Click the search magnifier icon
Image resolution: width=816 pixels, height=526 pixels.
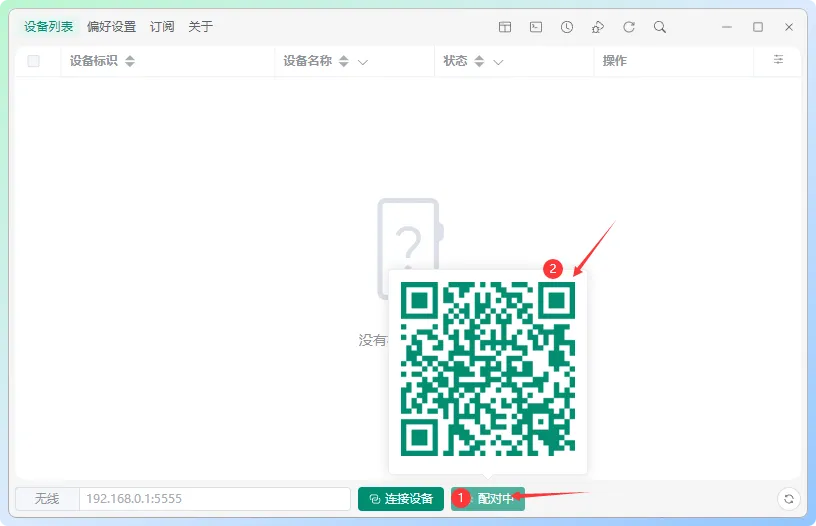tap(660, 27)
